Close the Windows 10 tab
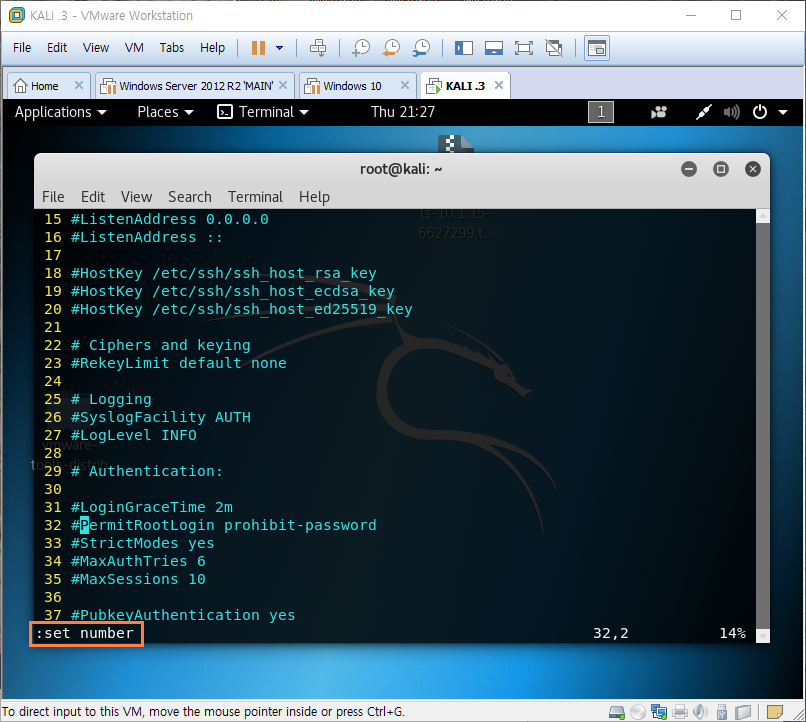This screenshot has width=806, height=722. (405, 85)
